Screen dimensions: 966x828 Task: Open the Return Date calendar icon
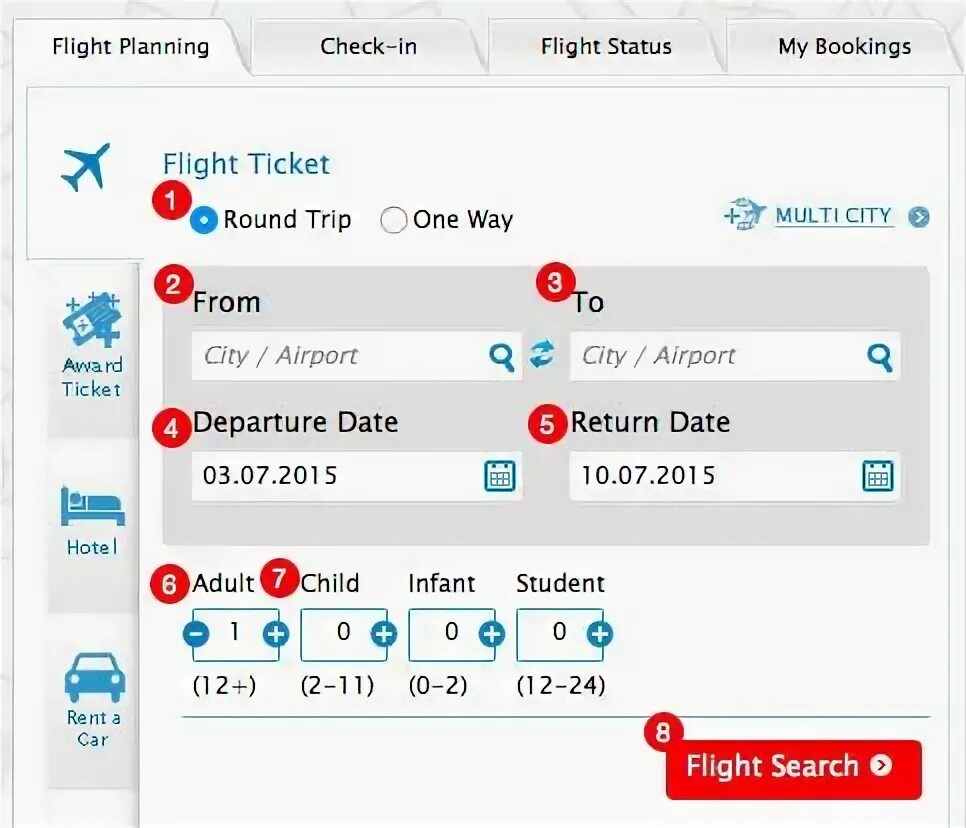878,476
